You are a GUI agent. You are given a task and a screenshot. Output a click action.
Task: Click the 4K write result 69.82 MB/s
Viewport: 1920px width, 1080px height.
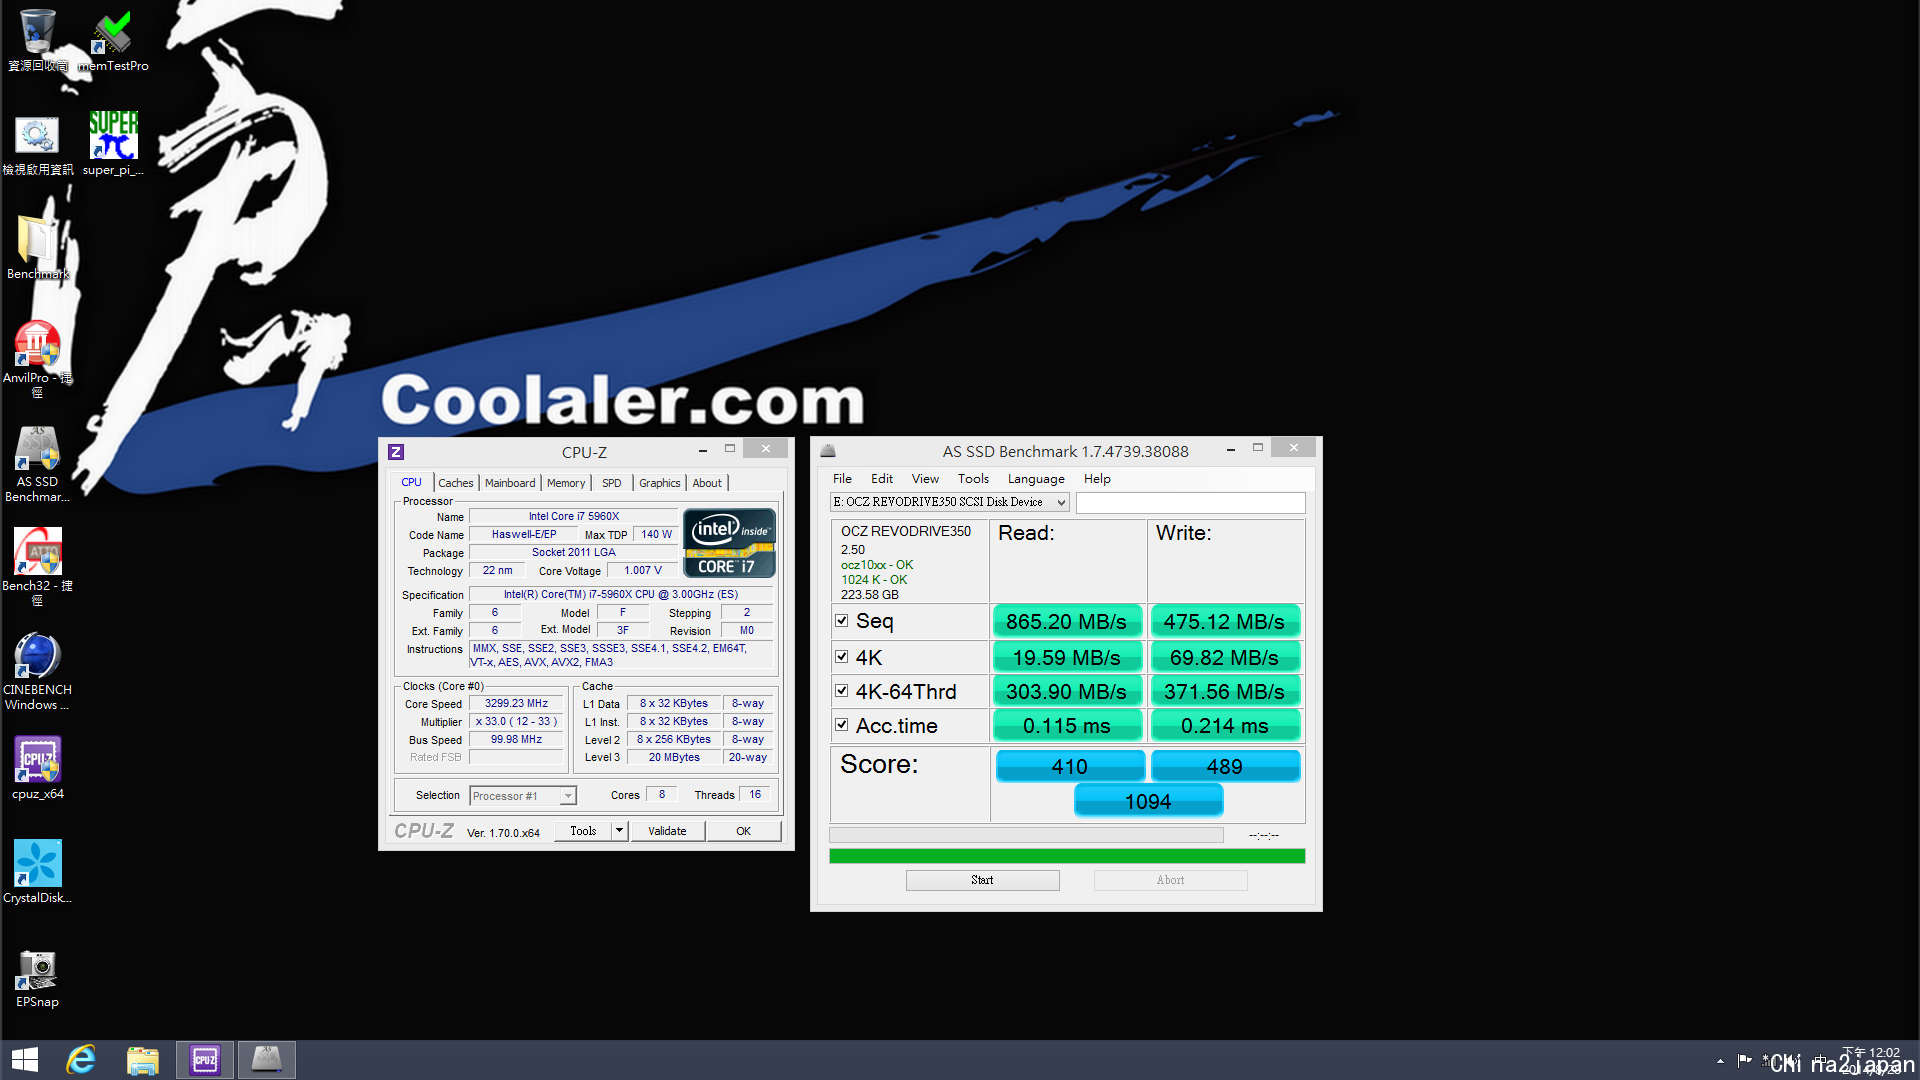point(1224,657)
